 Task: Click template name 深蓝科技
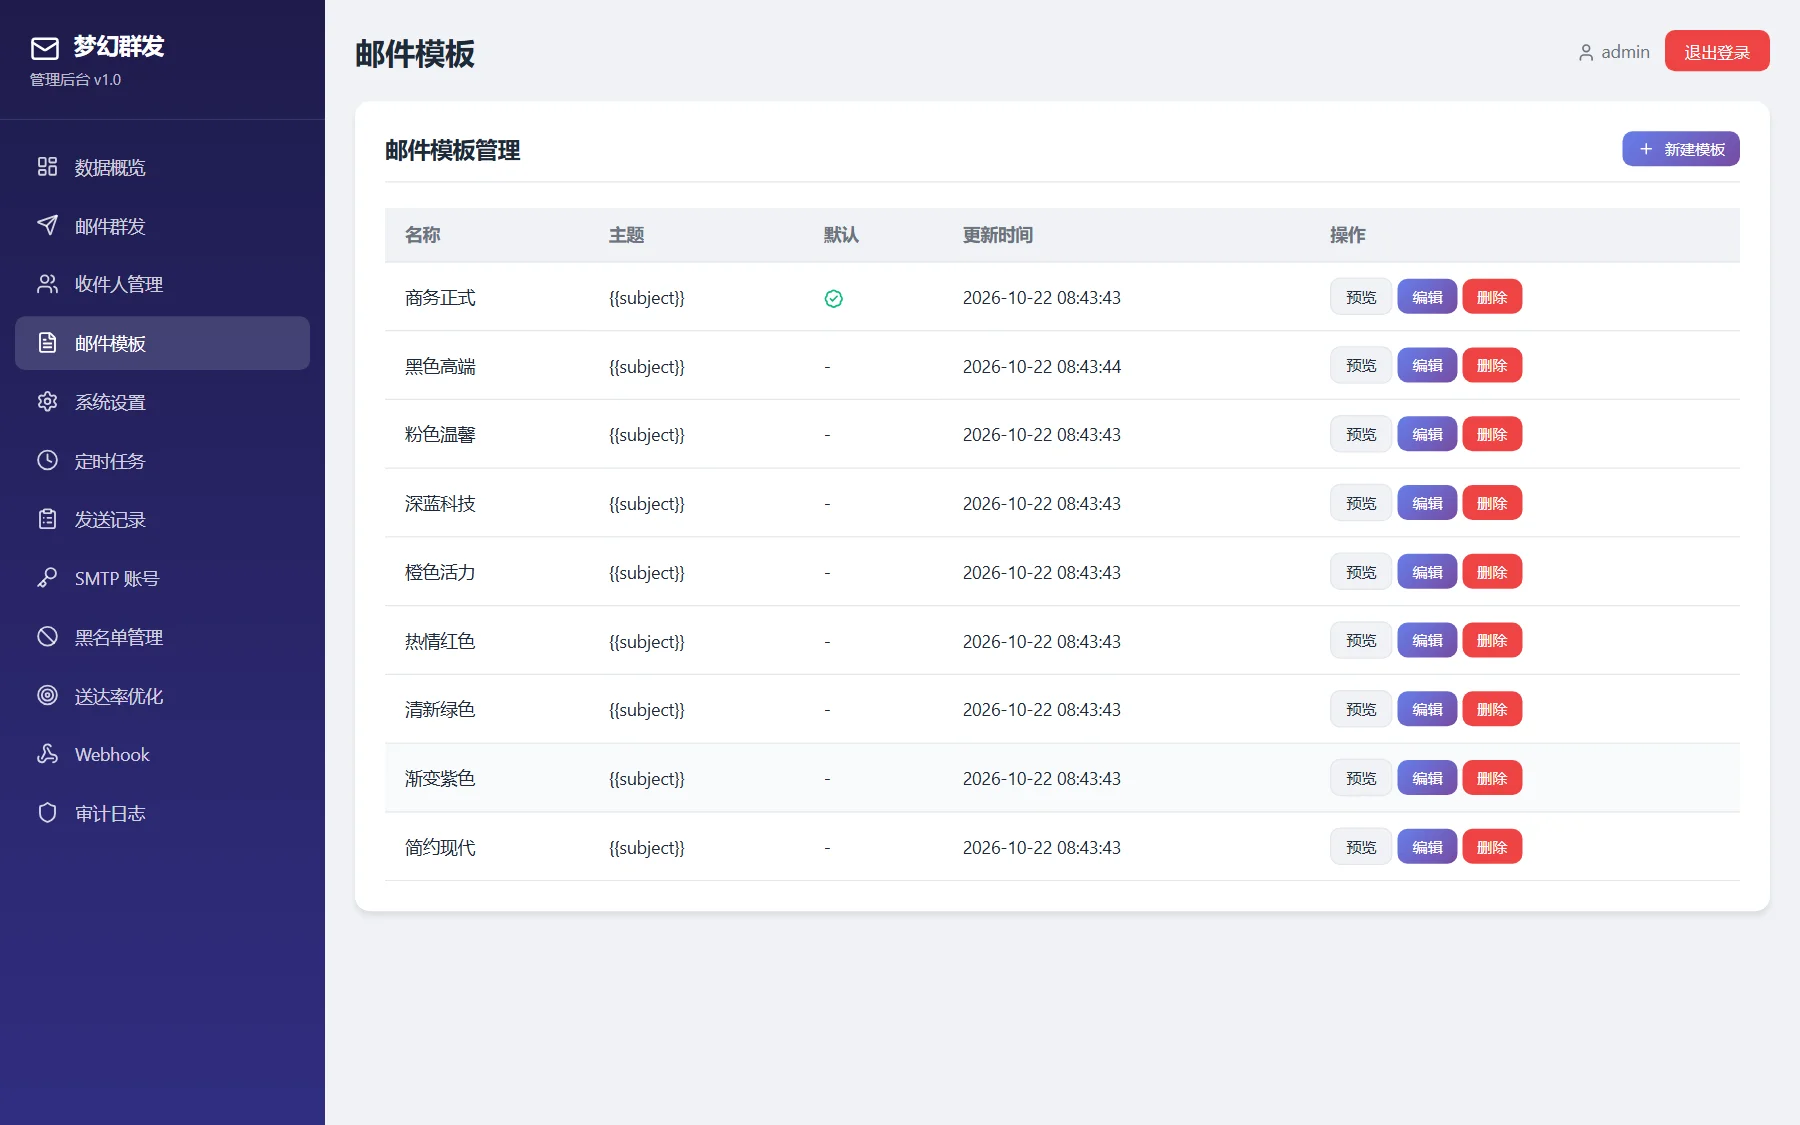[x=440, y=503]
